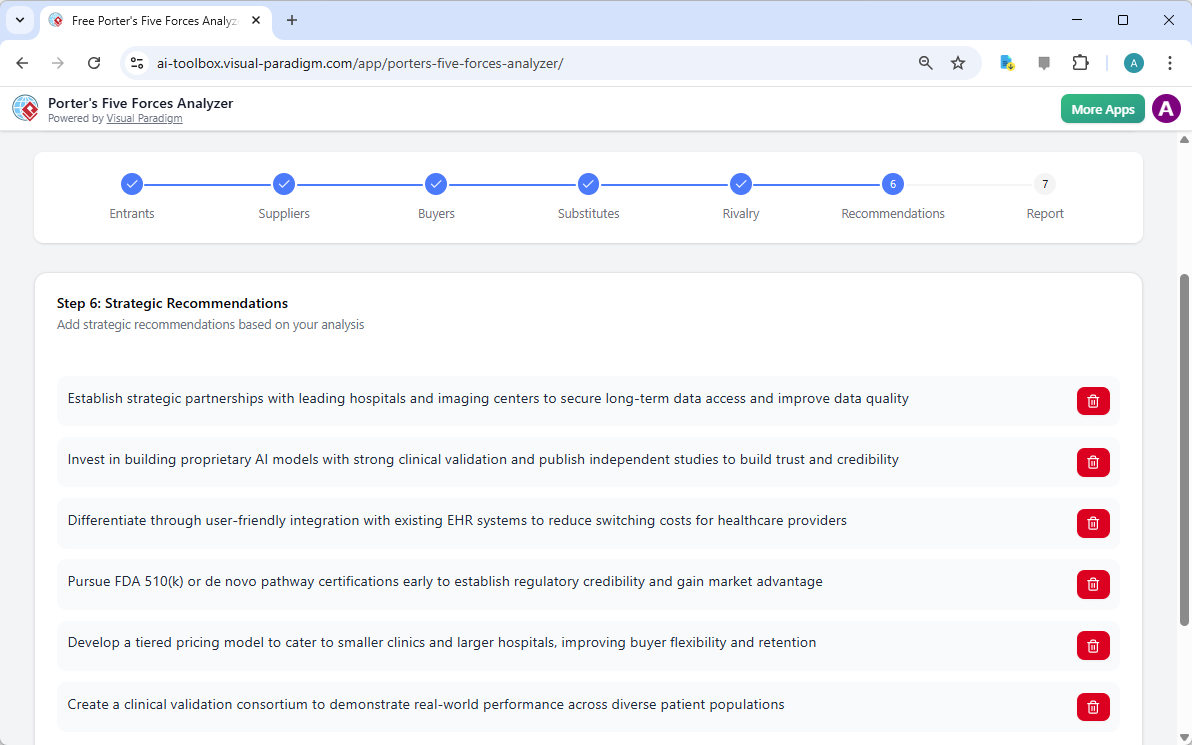1192x745 pixels.
Task: Return to the Rivalry step
Action: [x=741, y=184]
